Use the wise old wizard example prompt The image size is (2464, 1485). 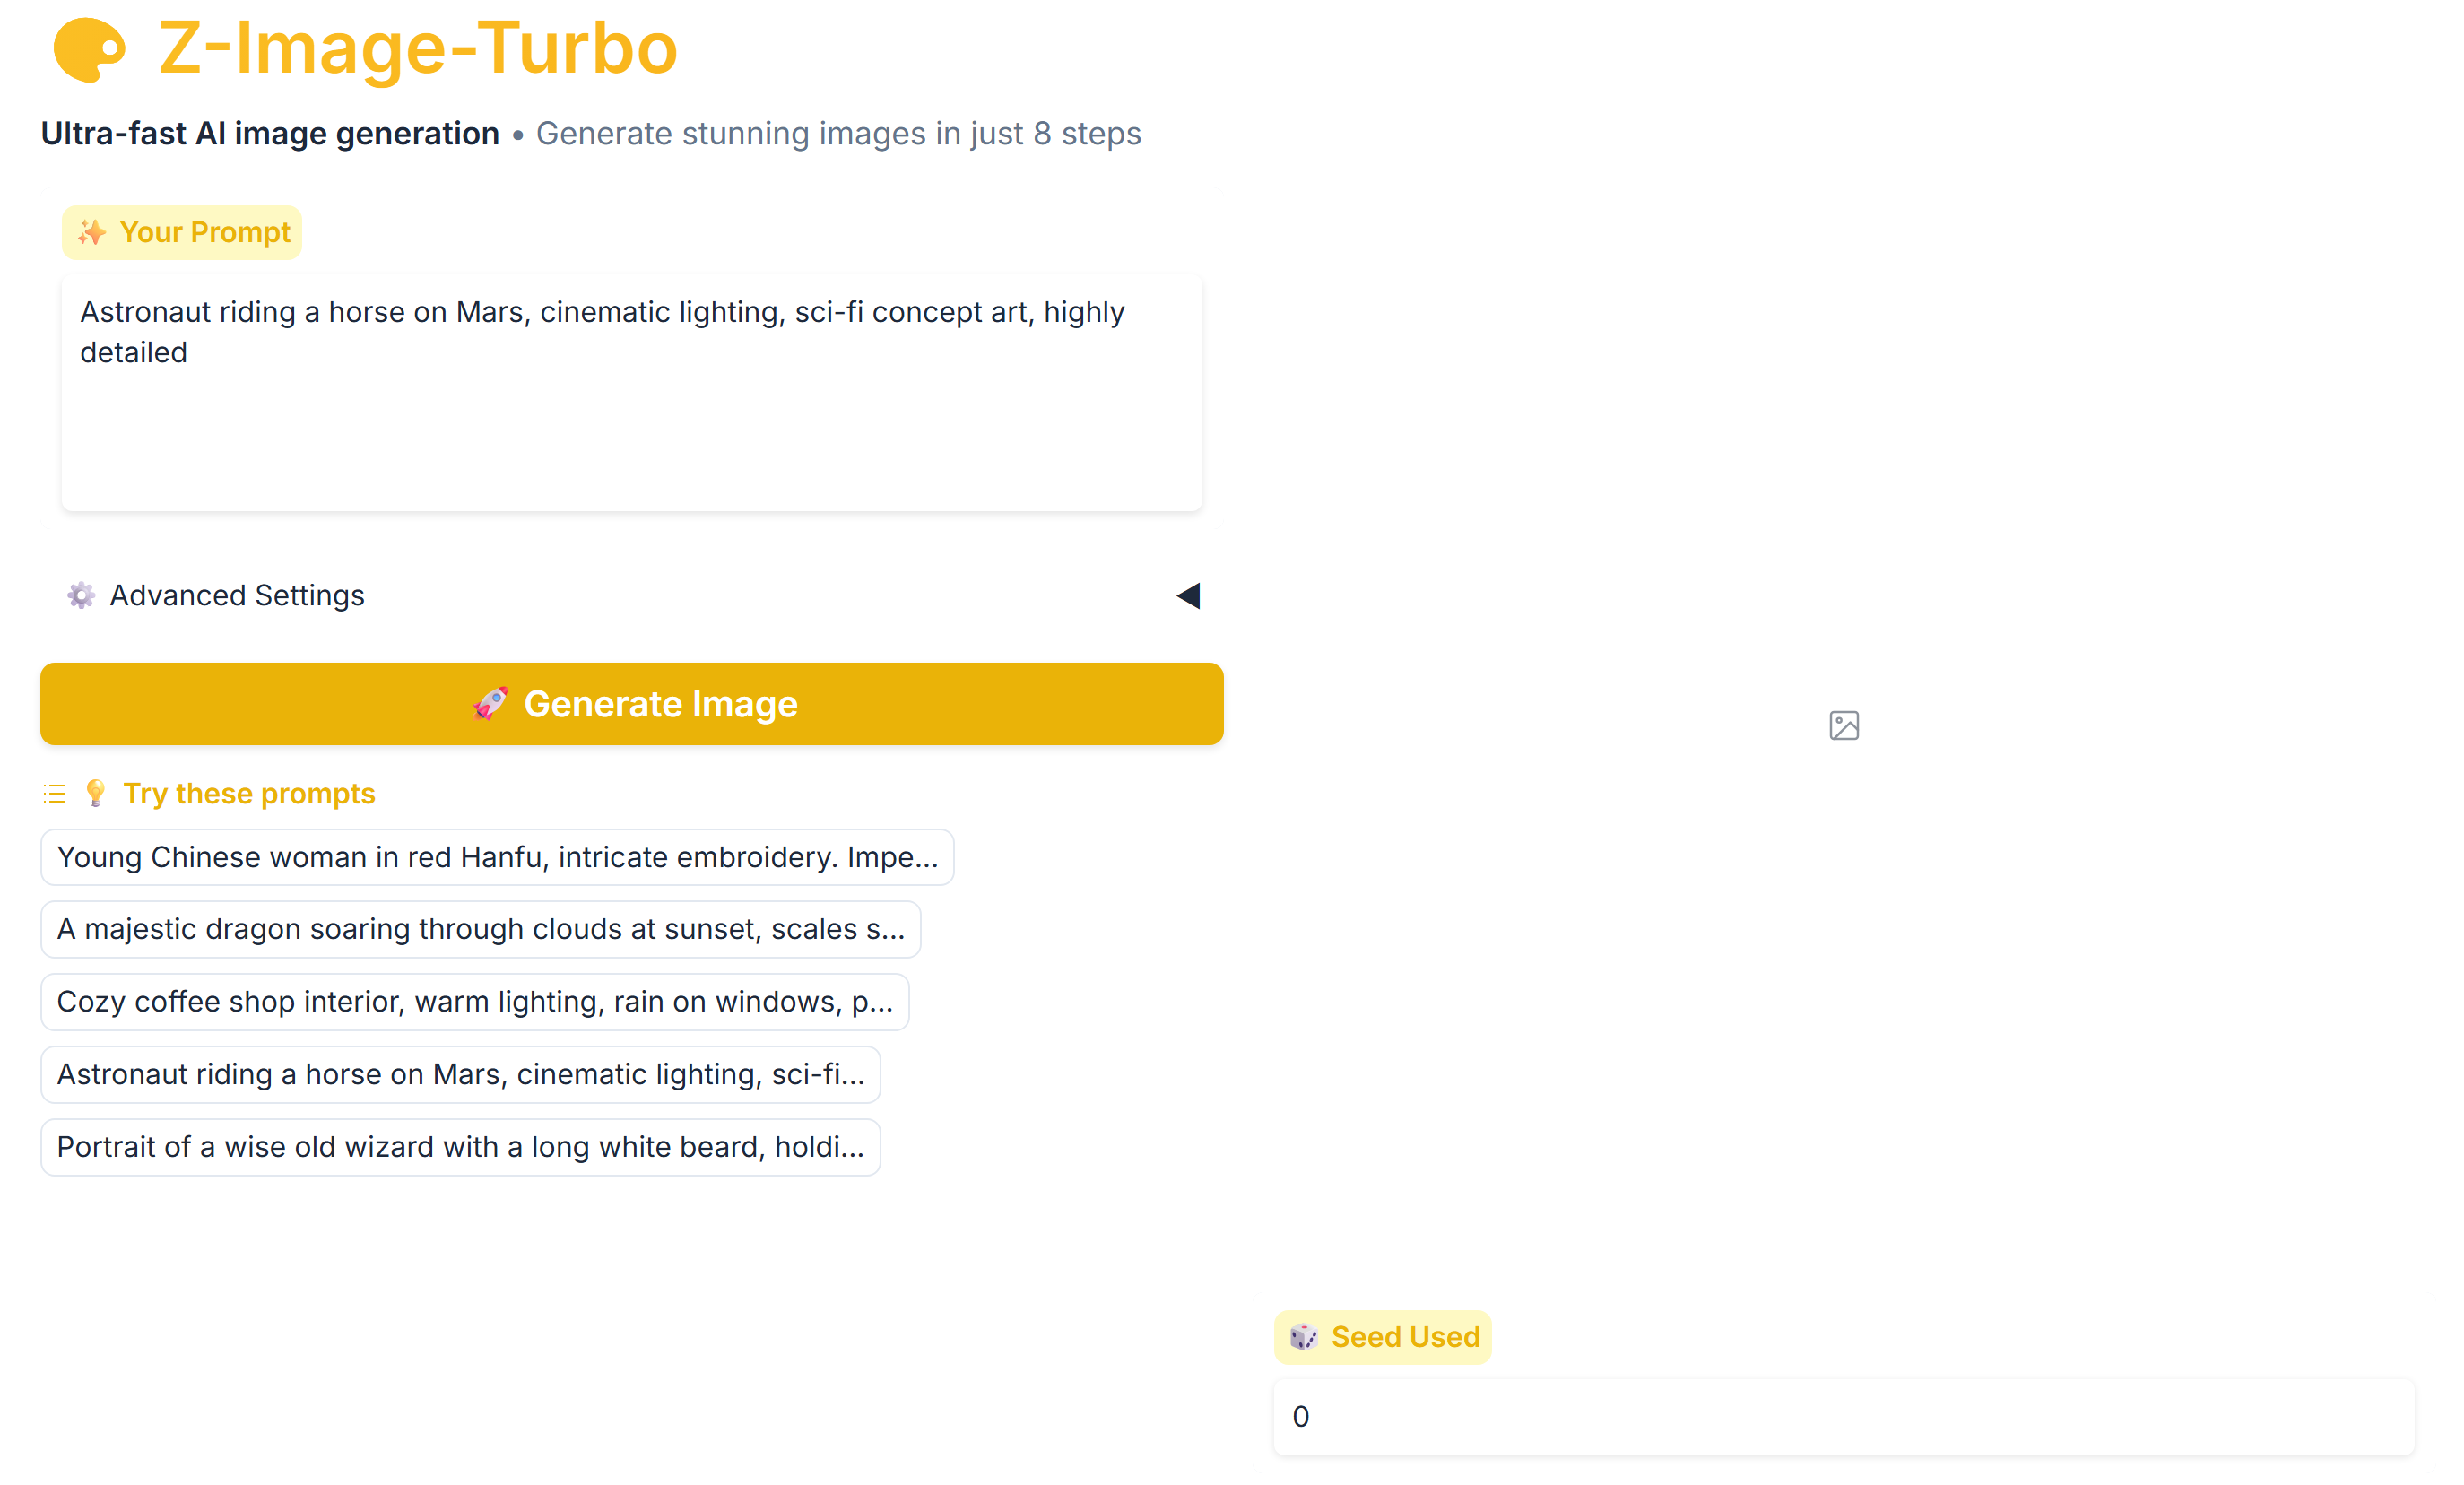tap(460, 1147)
